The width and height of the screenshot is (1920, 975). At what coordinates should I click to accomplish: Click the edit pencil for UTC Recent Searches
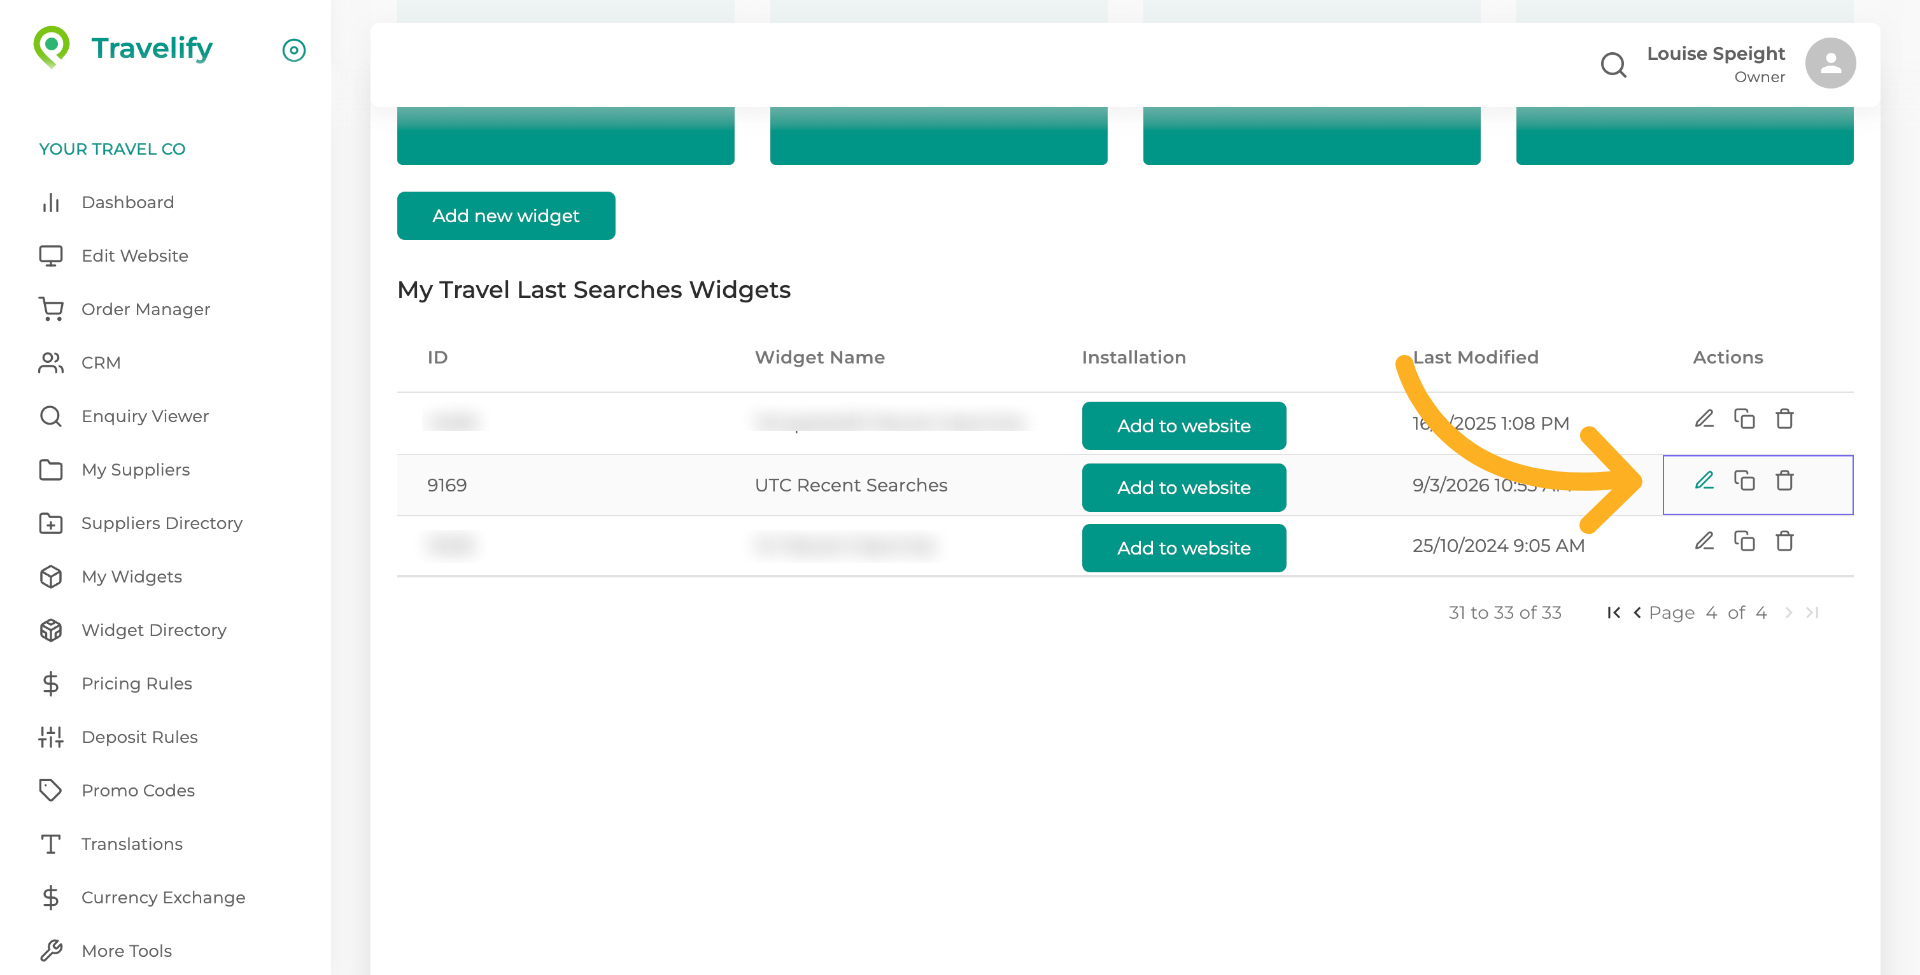[1704, 481]
